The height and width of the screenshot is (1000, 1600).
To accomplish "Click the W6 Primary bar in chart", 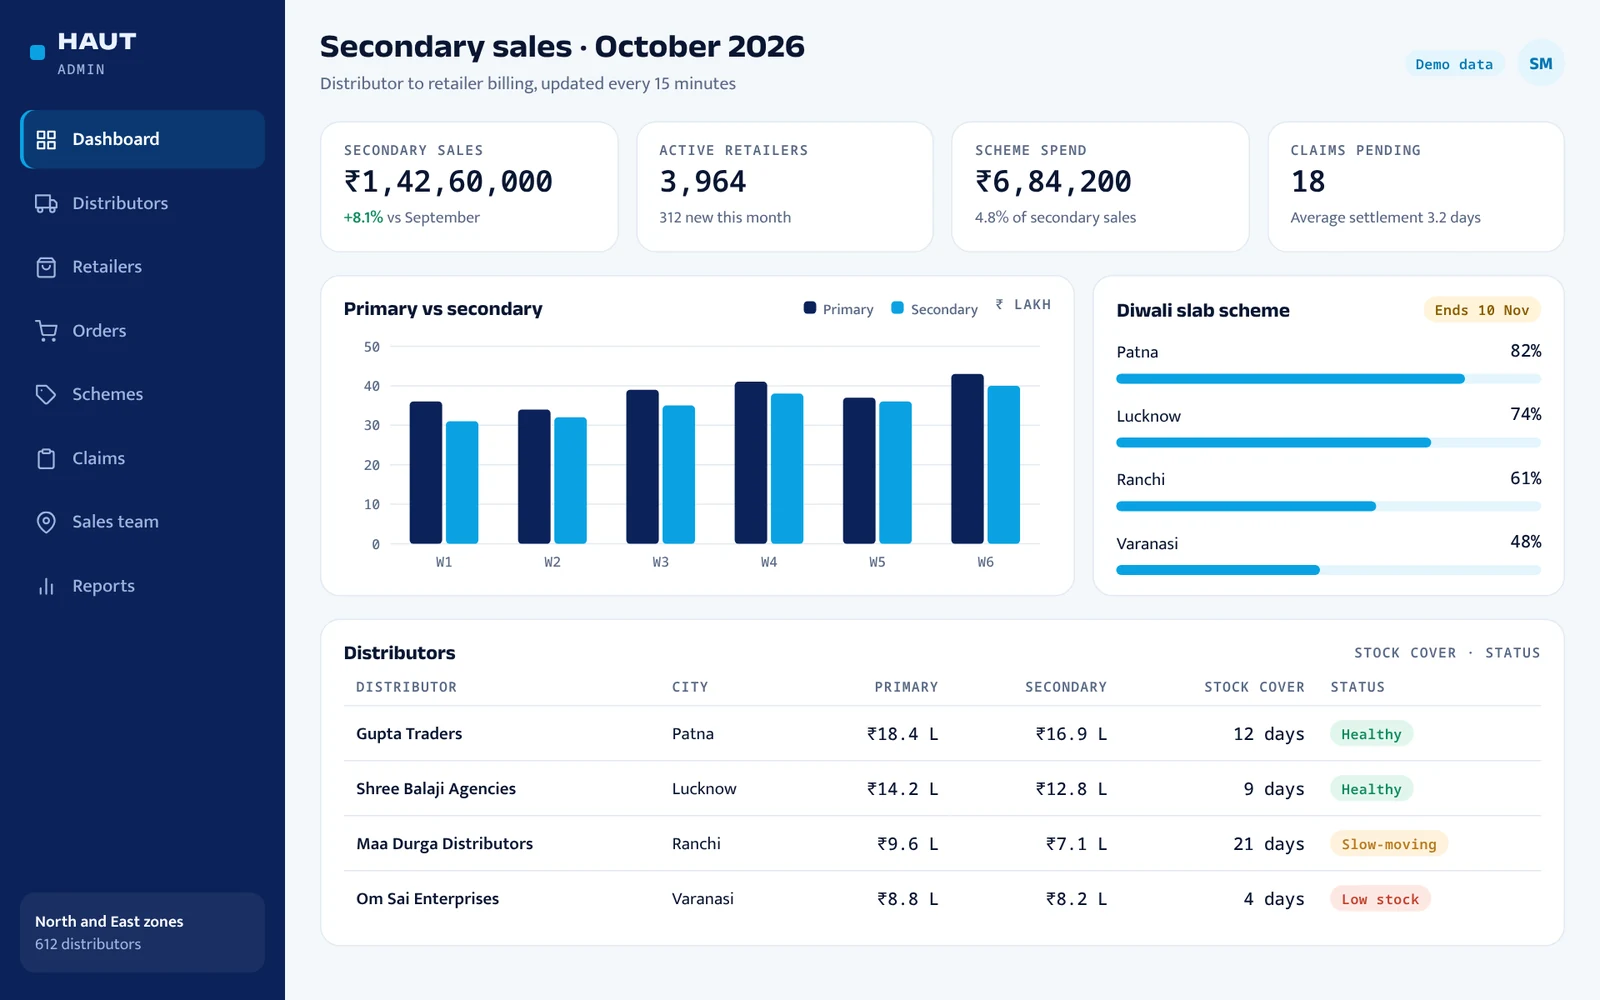I will click(967, 459).
